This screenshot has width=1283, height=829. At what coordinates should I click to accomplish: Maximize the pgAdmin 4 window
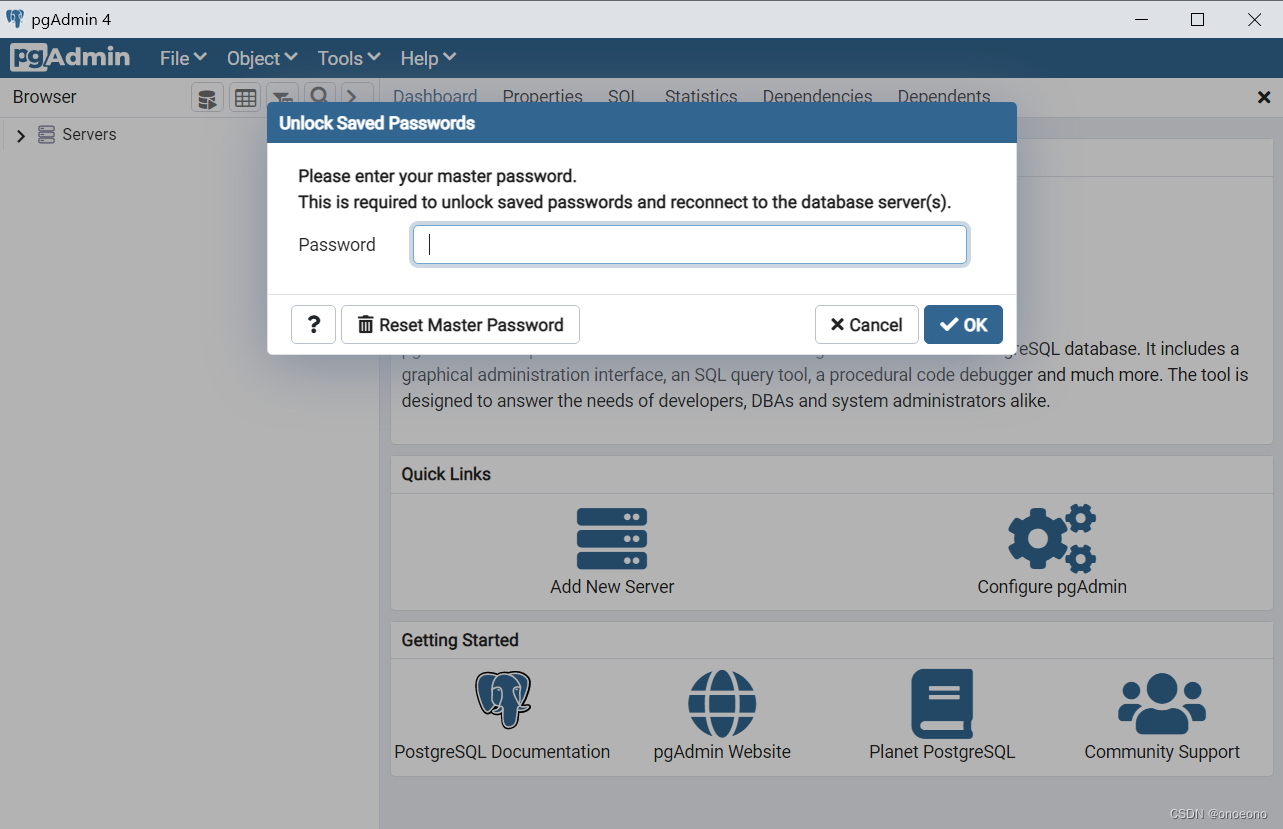(1198, 19)
